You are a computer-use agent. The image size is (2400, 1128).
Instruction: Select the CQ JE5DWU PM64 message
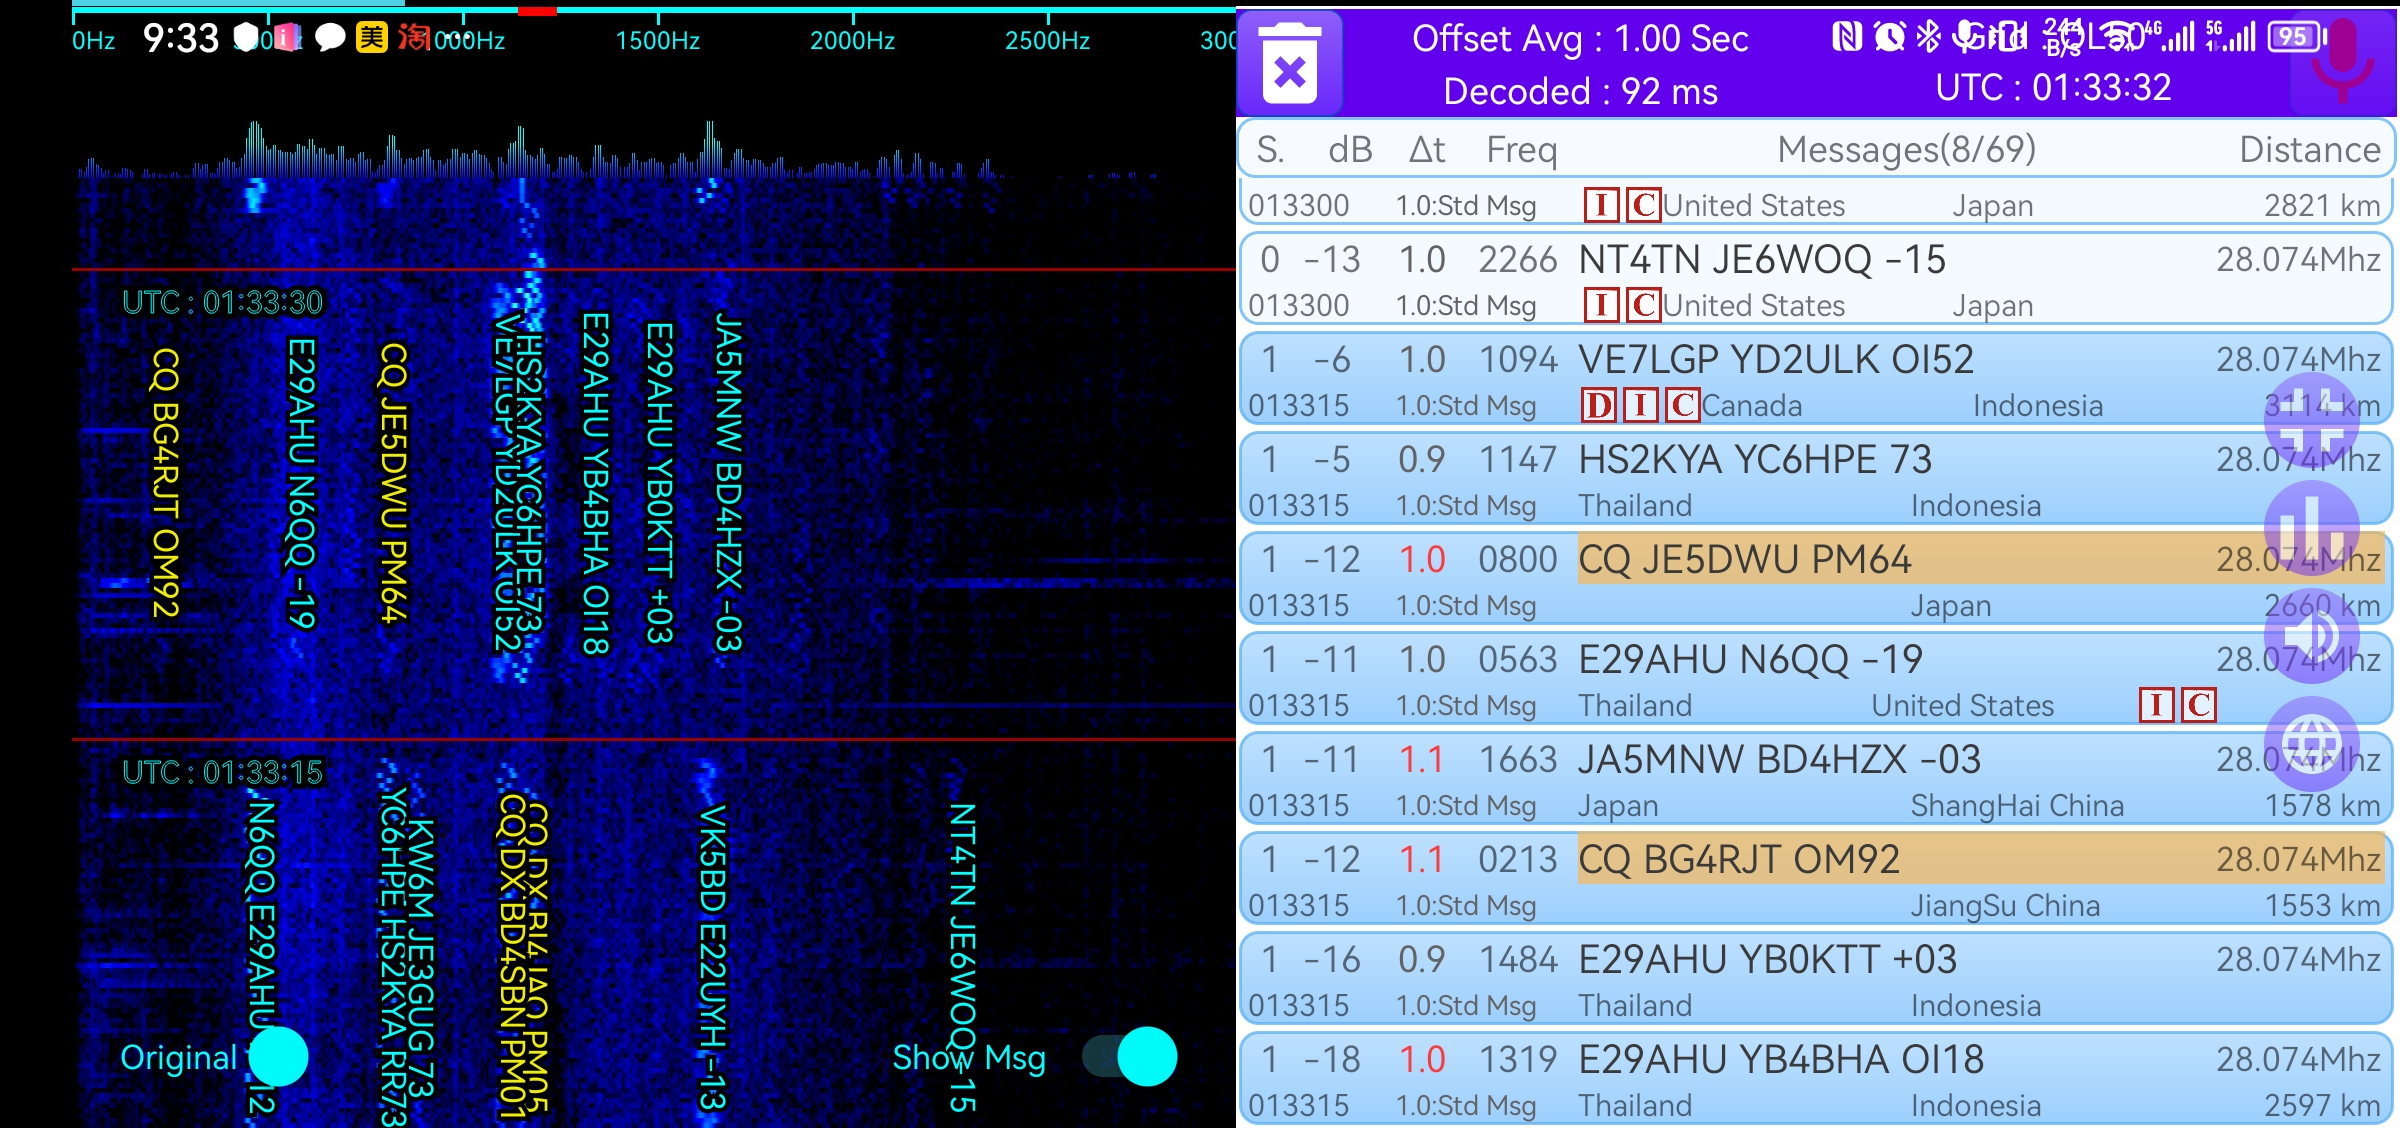[x=1744, y=560]
